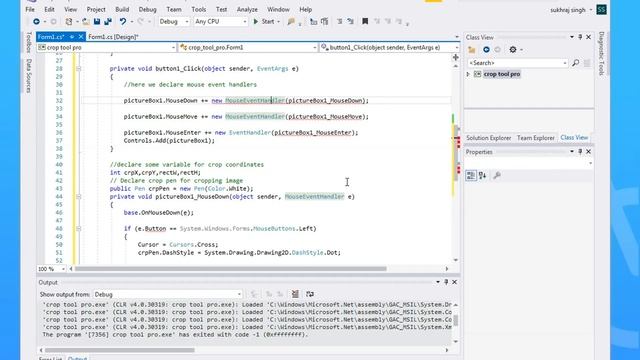Open the Build menu

(x=122, y=9)
